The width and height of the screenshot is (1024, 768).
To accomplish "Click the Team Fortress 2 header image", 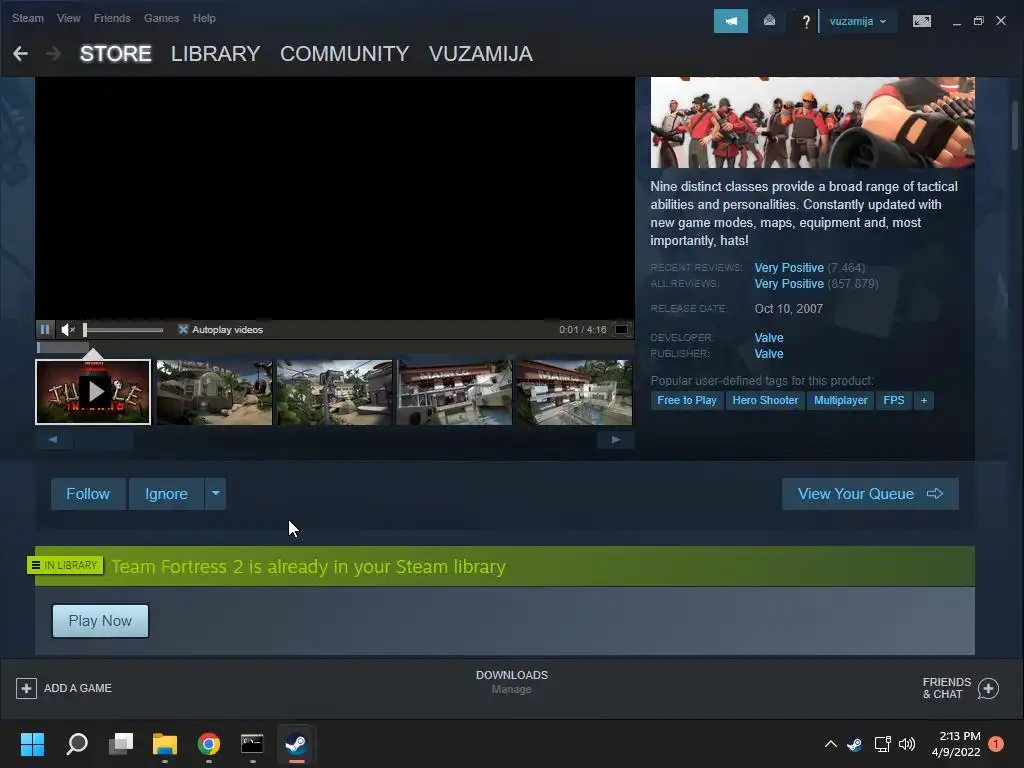I will tap(812, 122).
